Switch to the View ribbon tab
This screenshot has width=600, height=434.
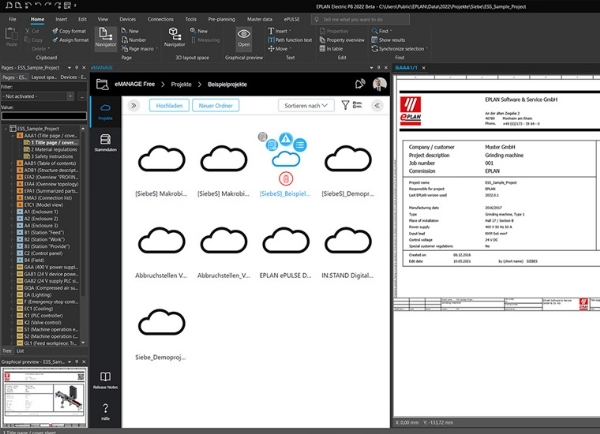coord(103,19)
